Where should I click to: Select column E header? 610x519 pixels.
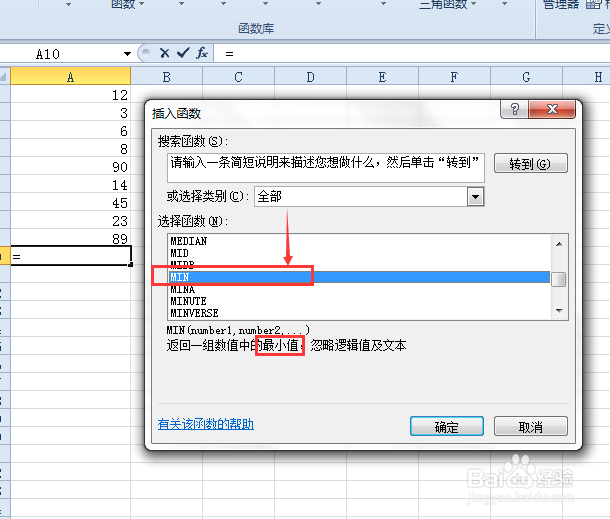[x=382, y=77]
